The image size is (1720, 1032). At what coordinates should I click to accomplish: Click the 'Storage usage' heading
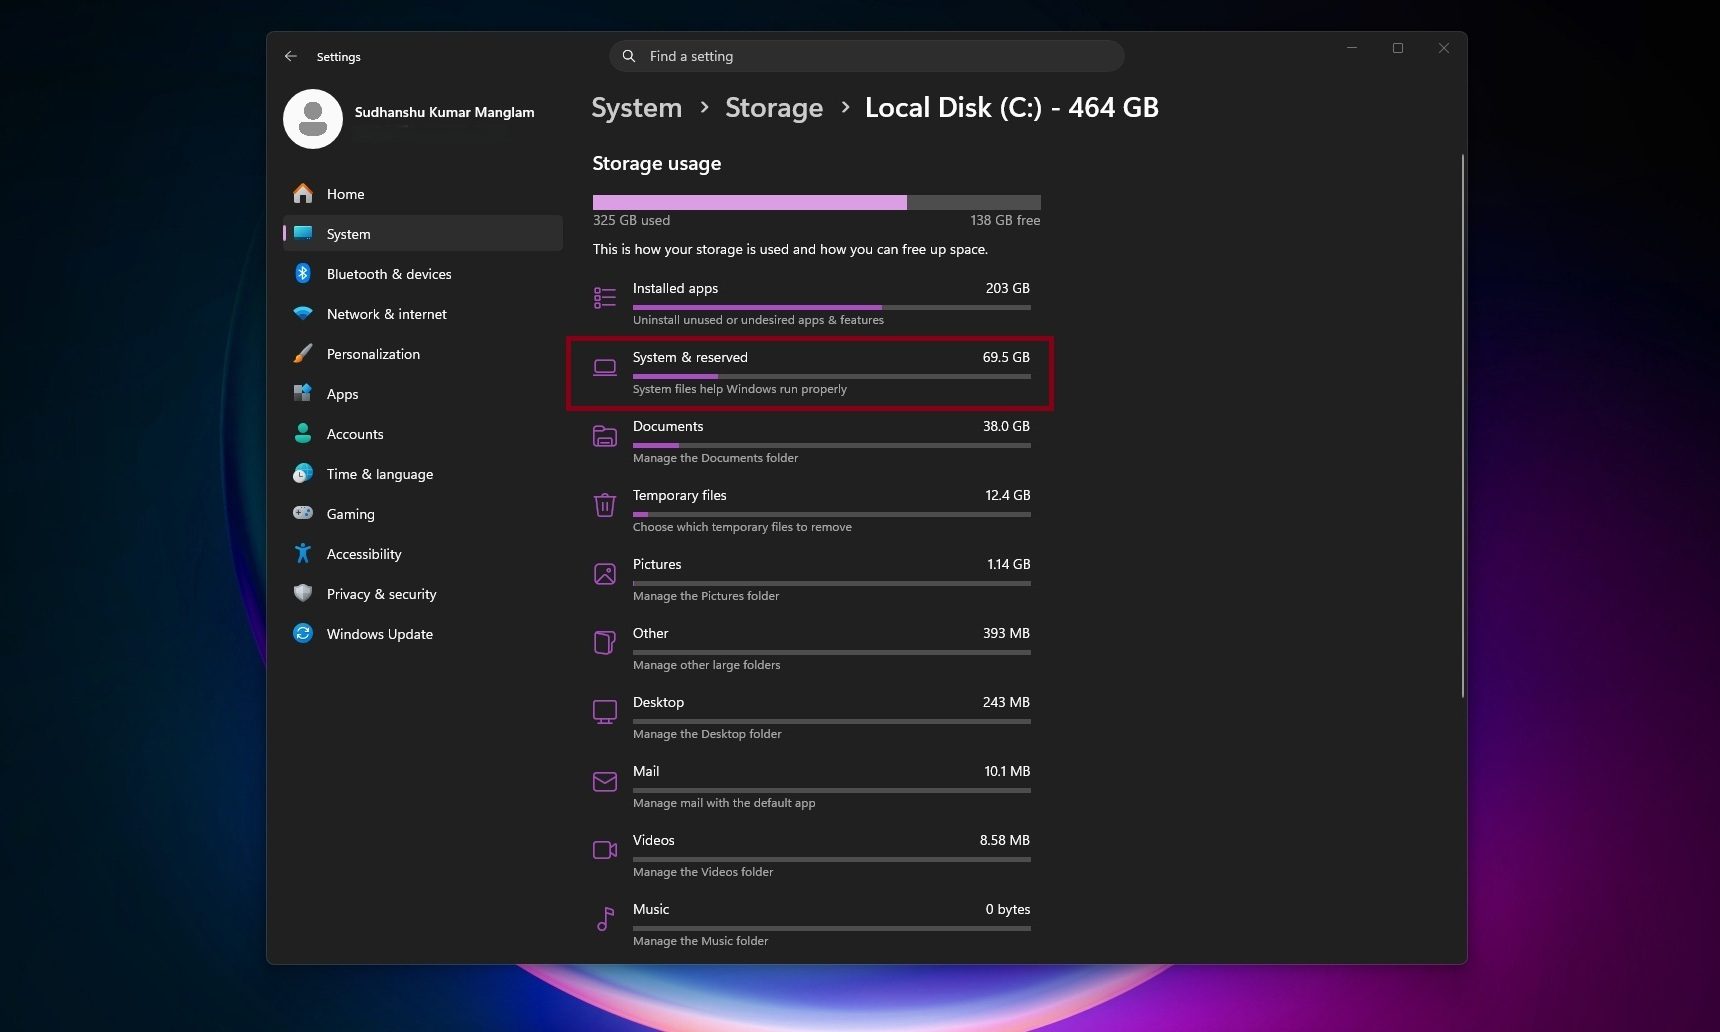click(656, 164)
